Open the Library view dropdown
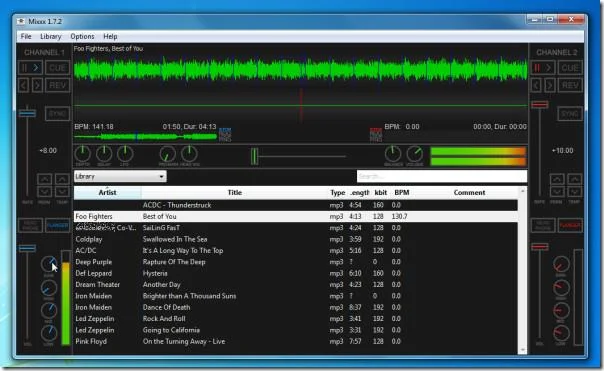The width and height of the screenshot is (604, 371). 120,176
